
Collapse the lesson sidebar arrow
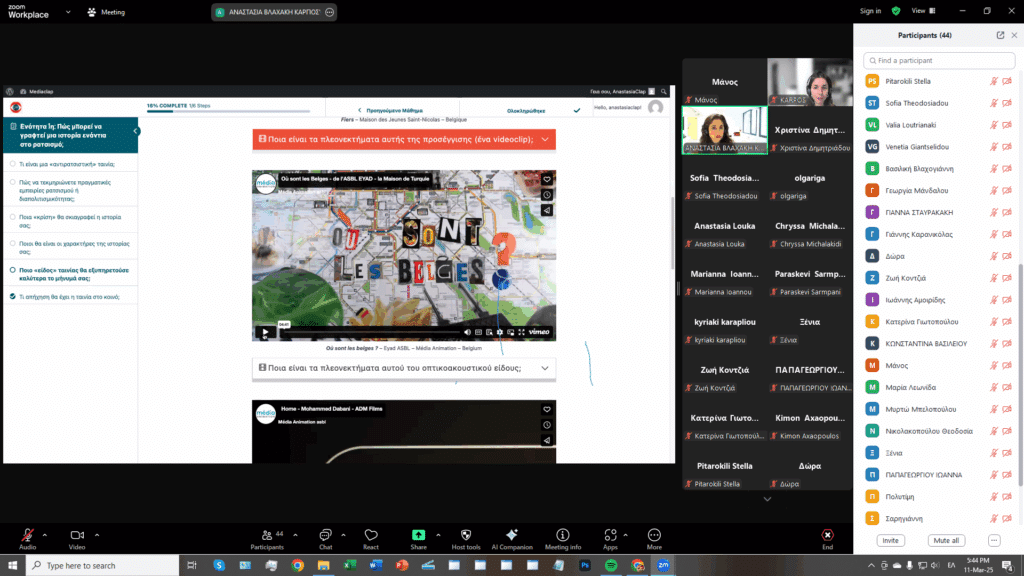coord(135,131)
